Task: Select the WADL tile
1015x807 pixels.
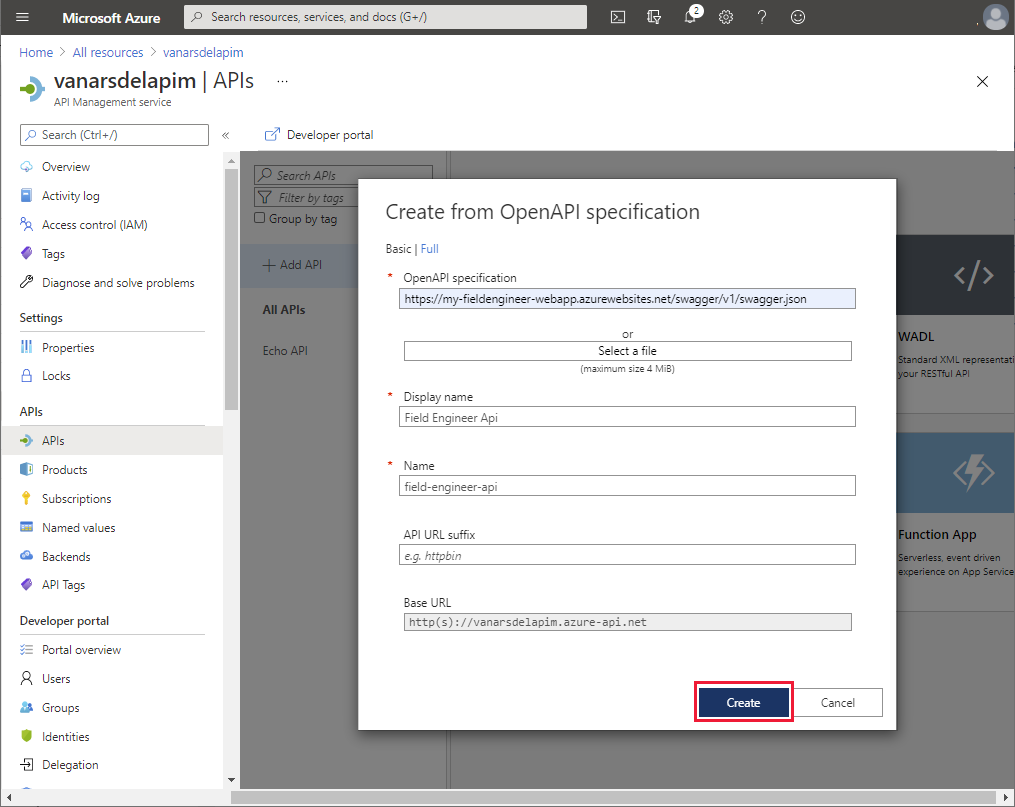Action: [955, 324]
